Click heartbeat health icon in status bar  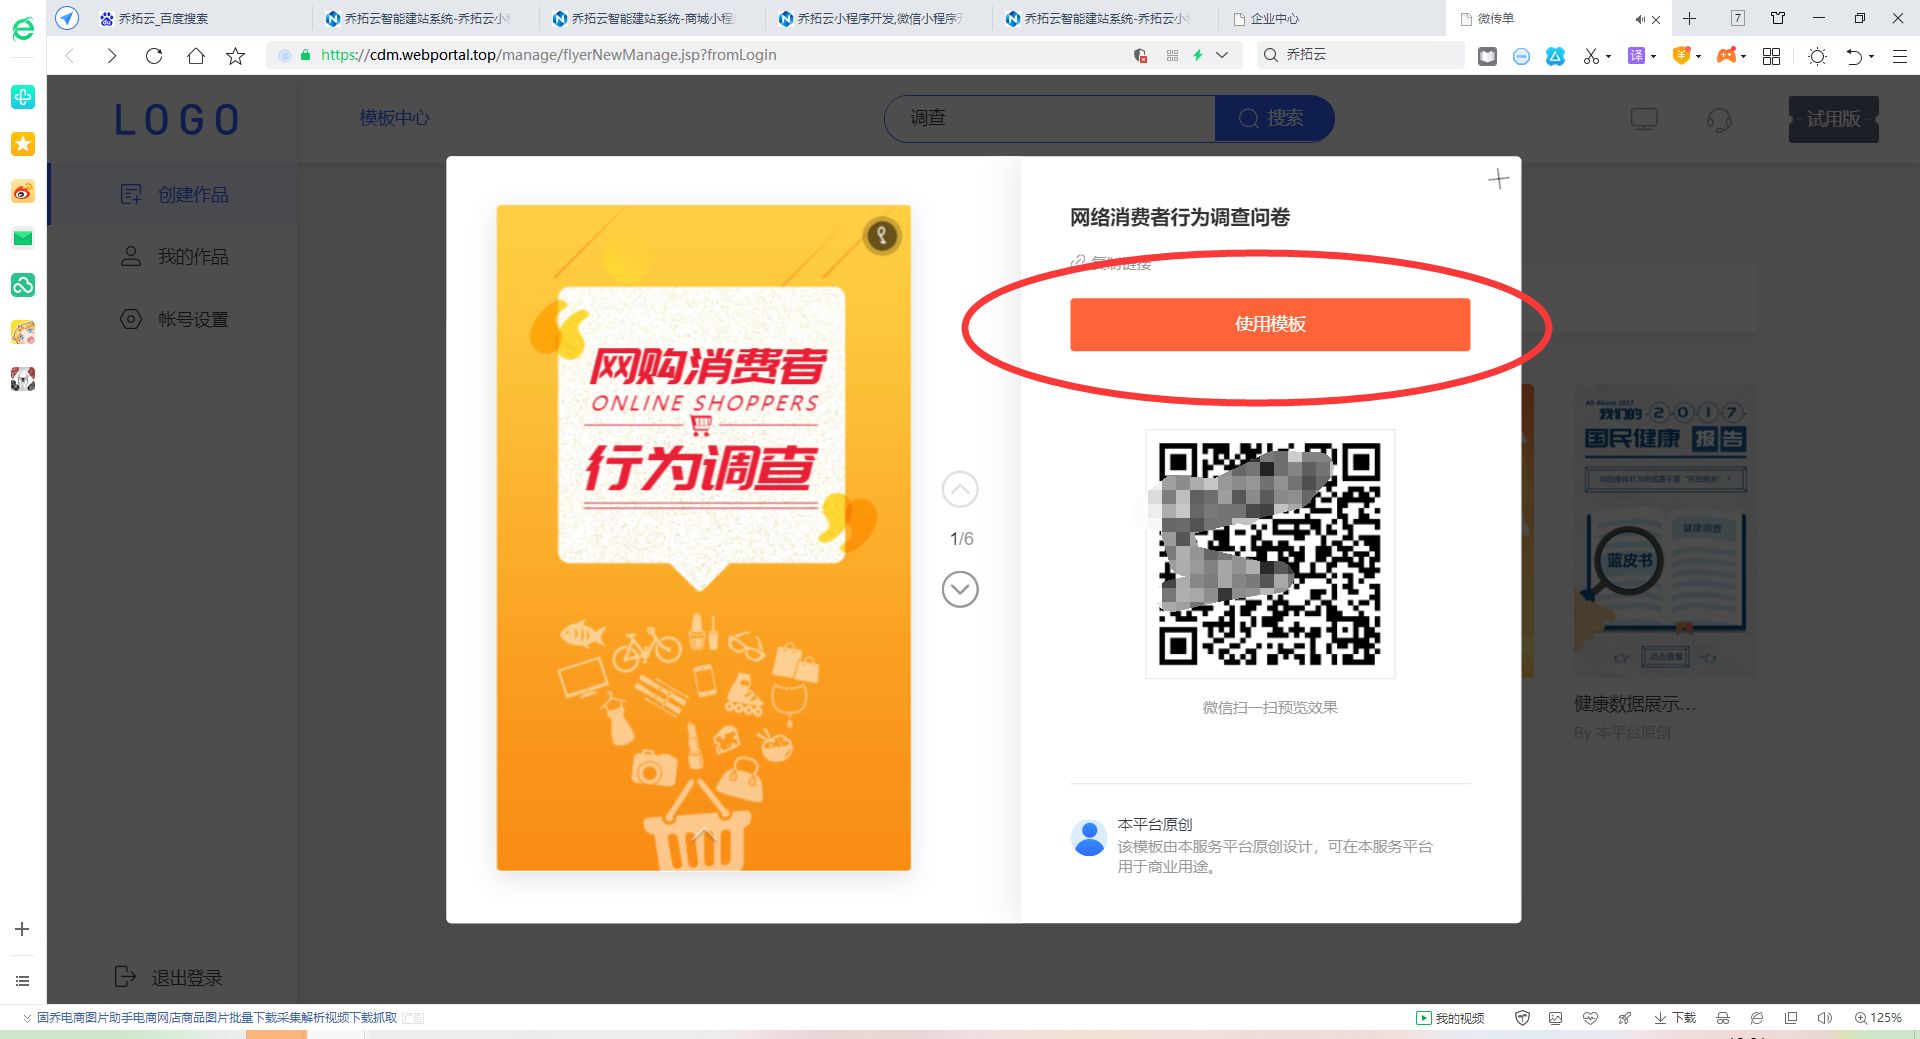(1590, 1018)
